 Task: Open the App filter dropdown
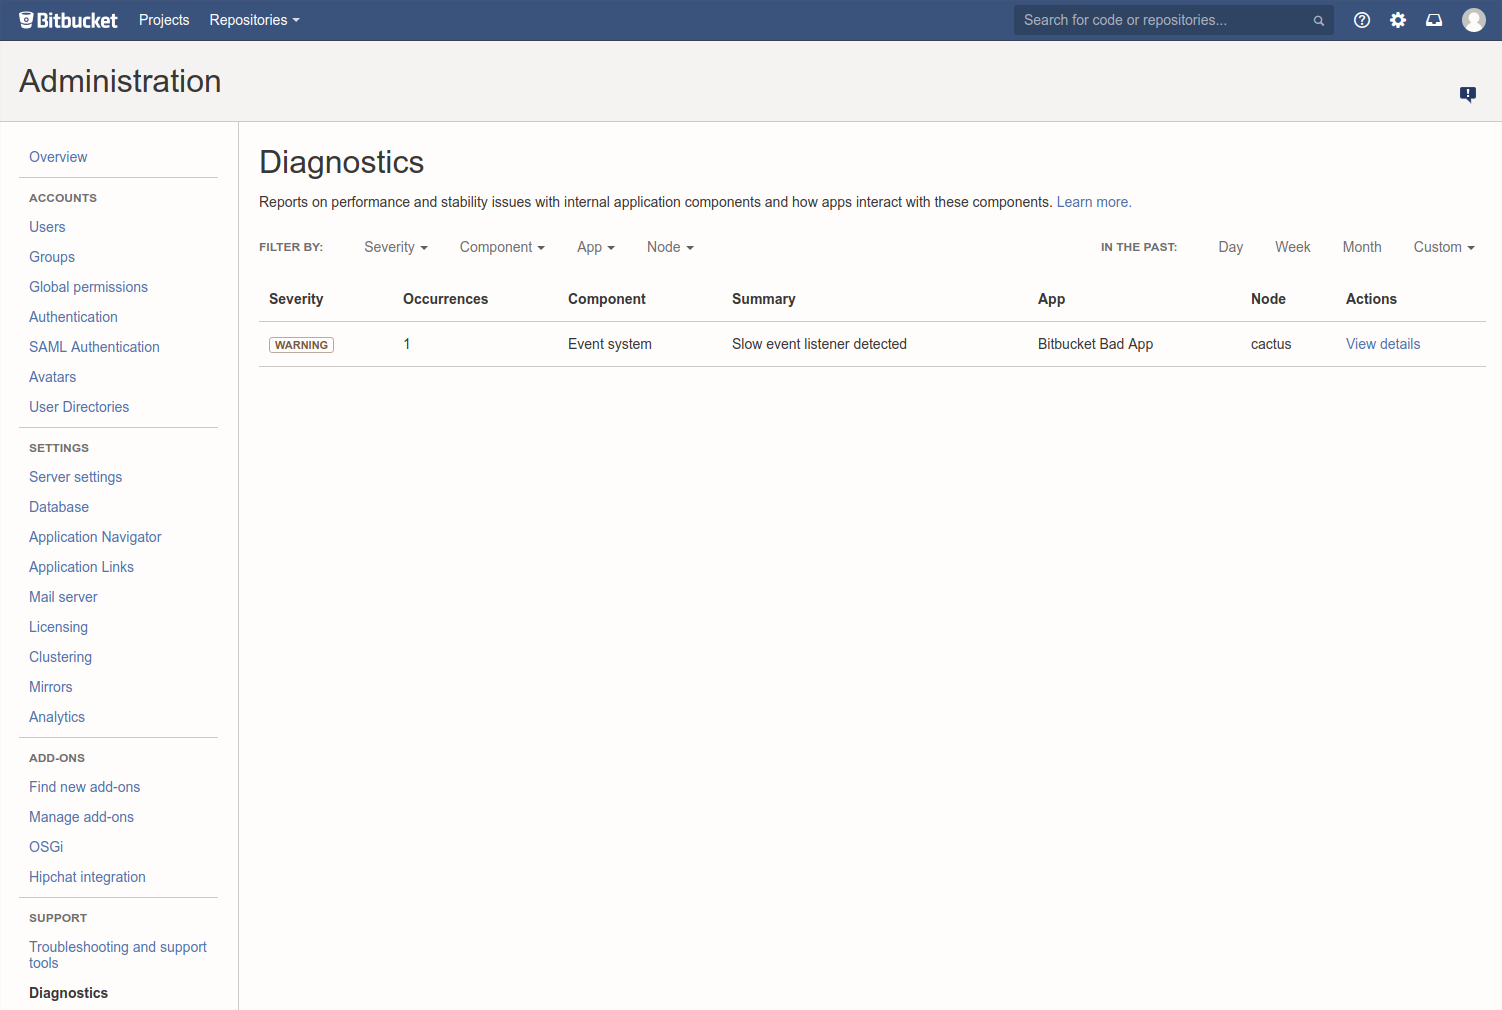595,247
